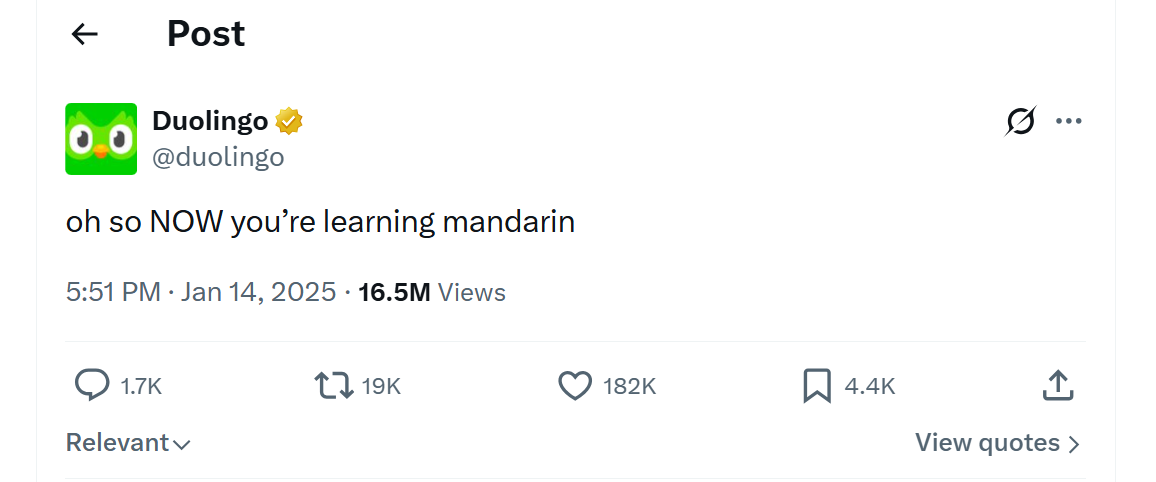Click the gold verified badge

point(290,121)
